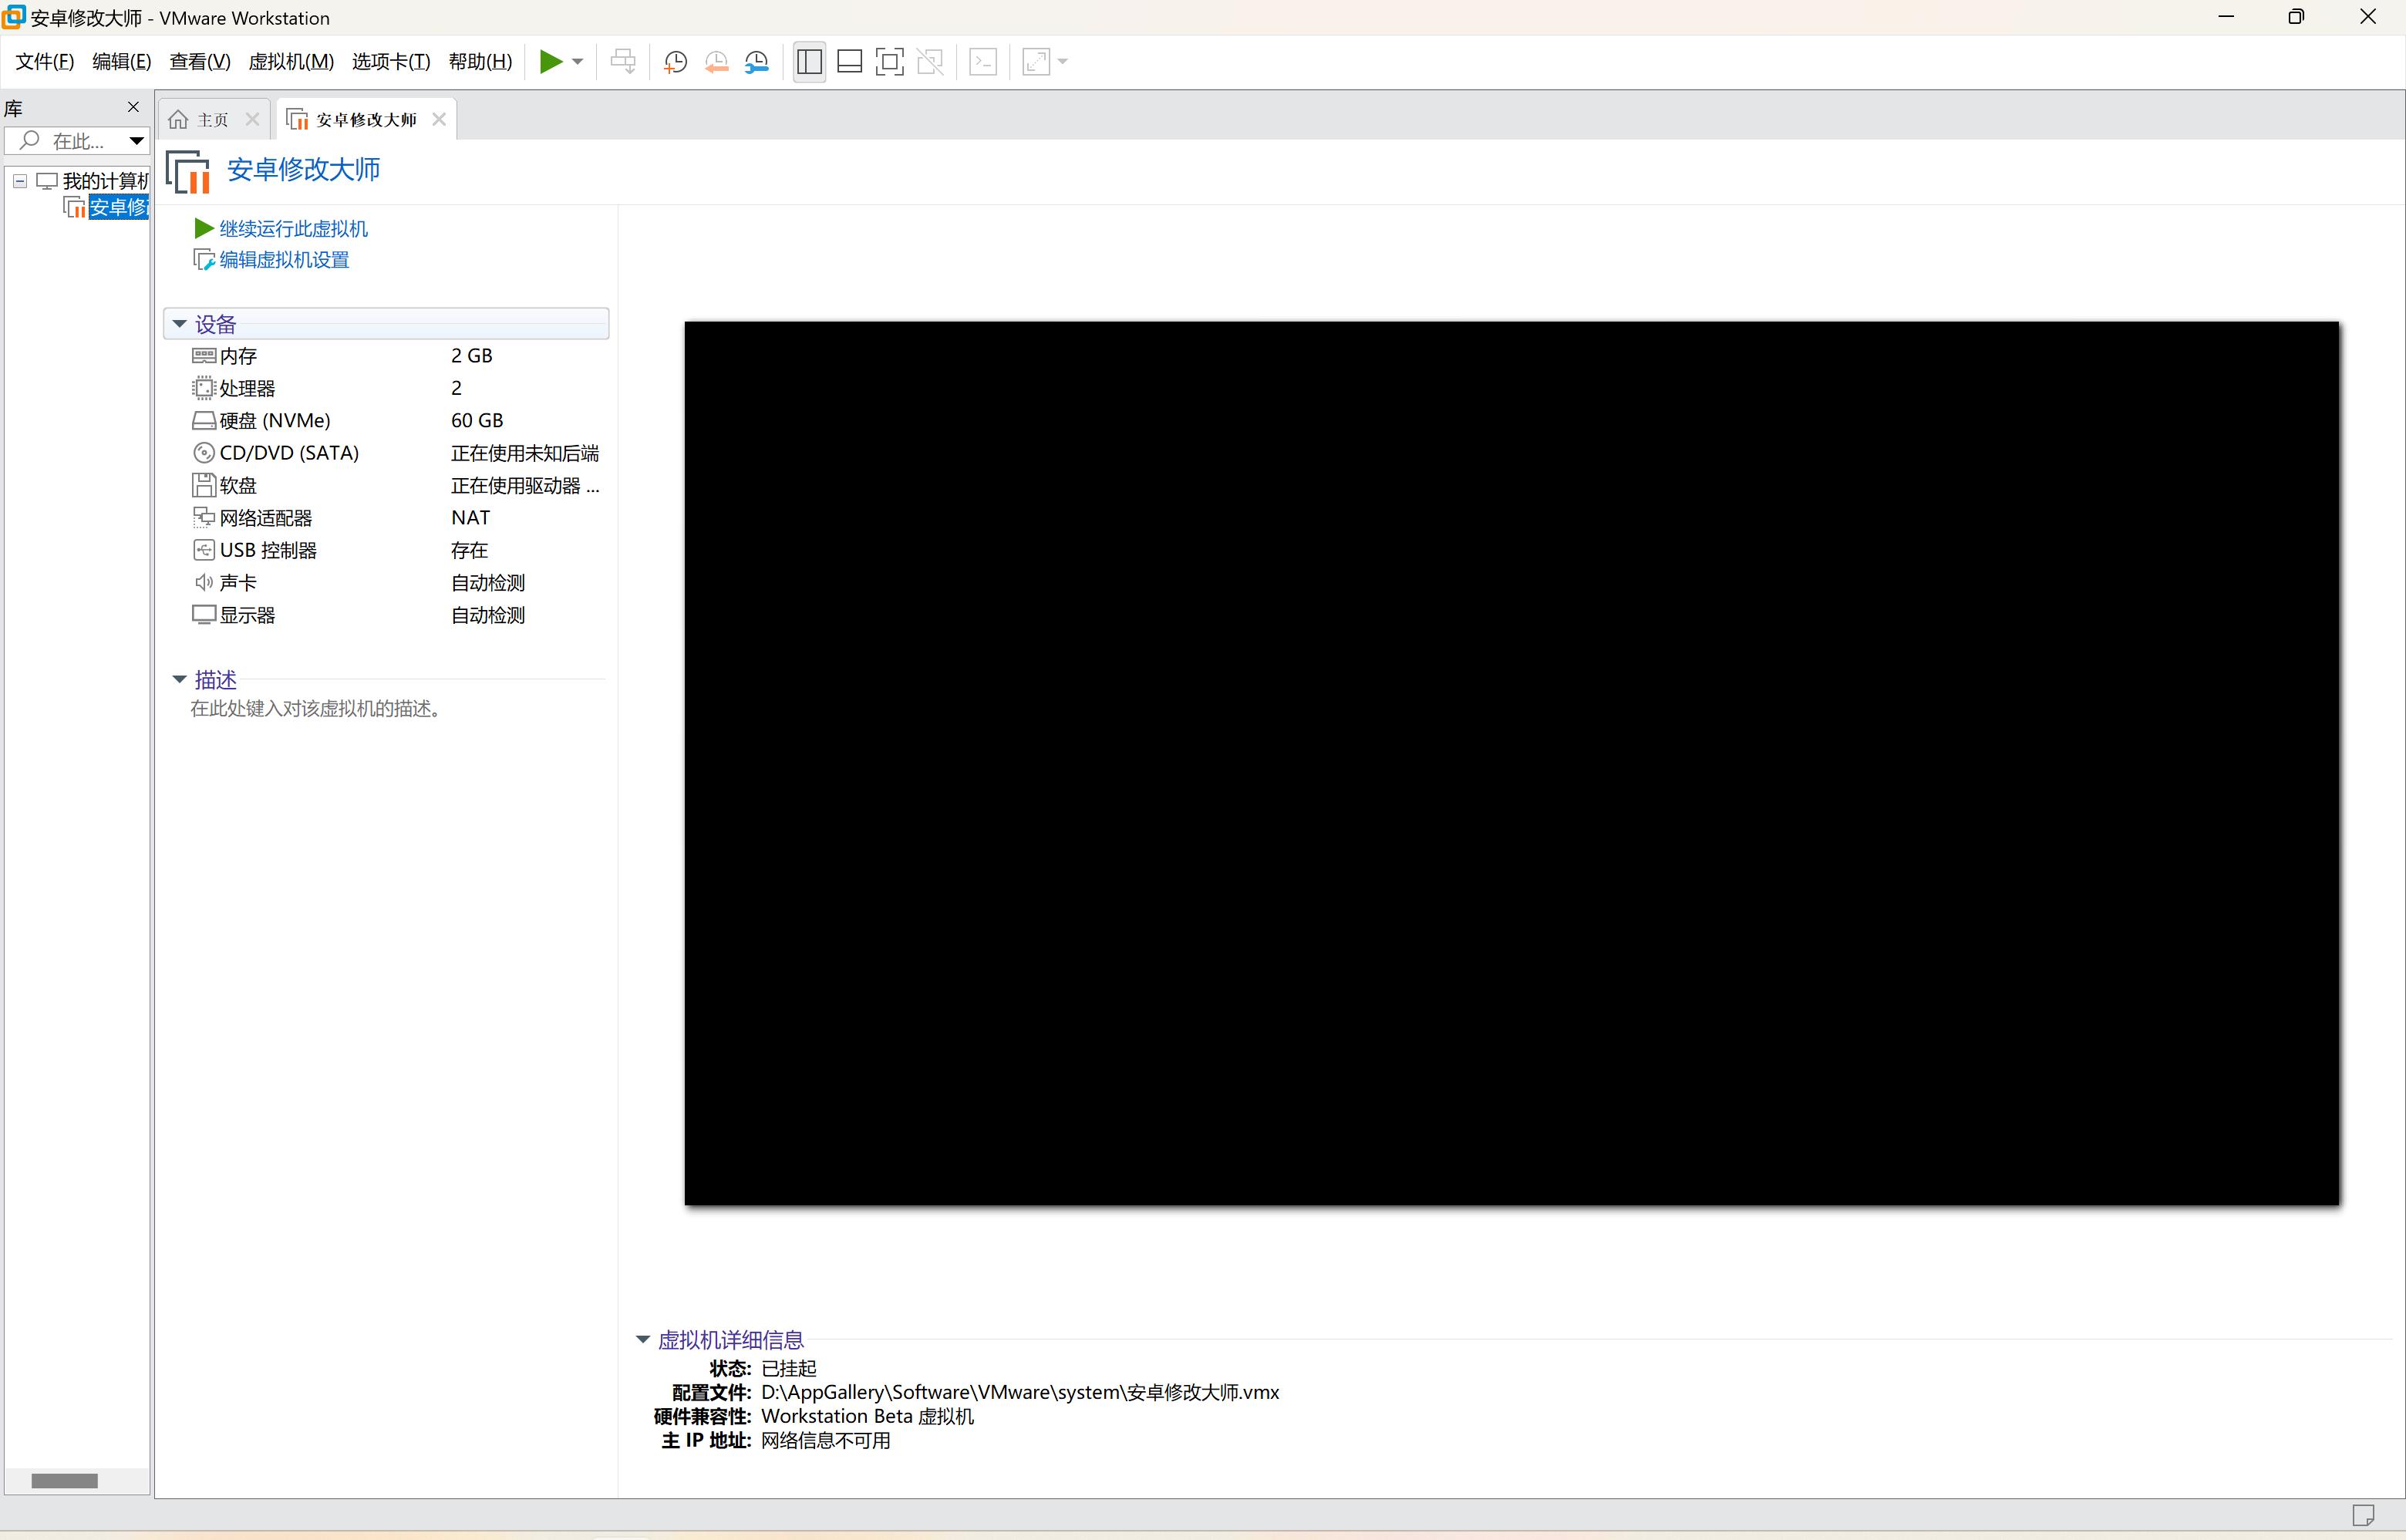Click the 已挂起 status value
This screenshot has width=2406, height=1540.
789,1368
